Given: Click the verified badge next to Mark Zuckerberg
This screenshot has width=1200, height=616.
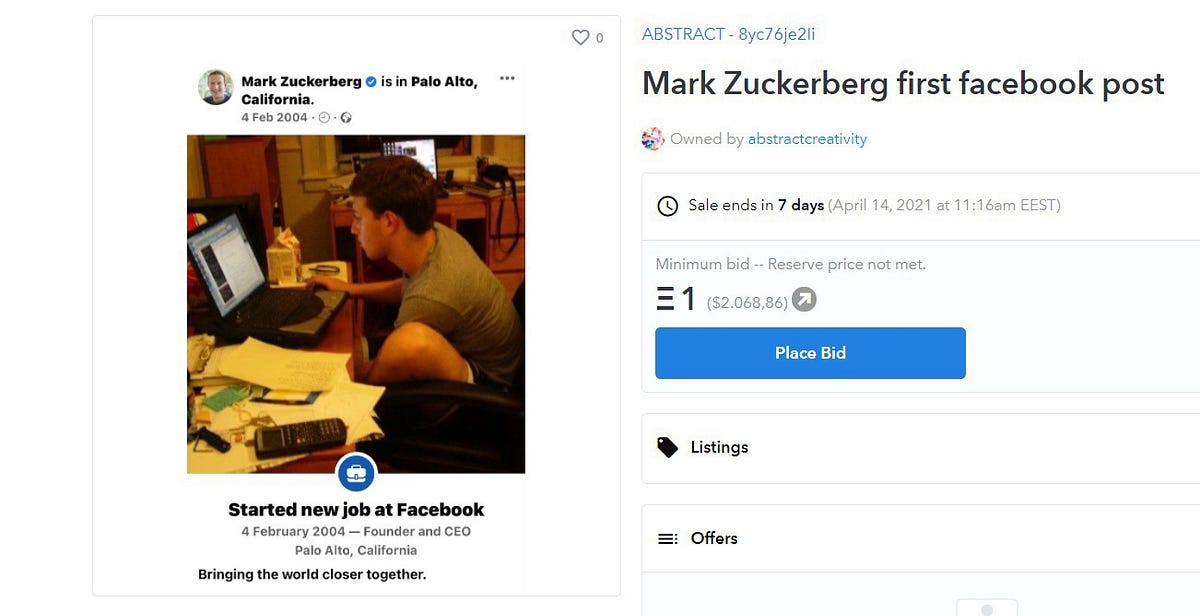Looking at the screenshot, I should point(371,81).
